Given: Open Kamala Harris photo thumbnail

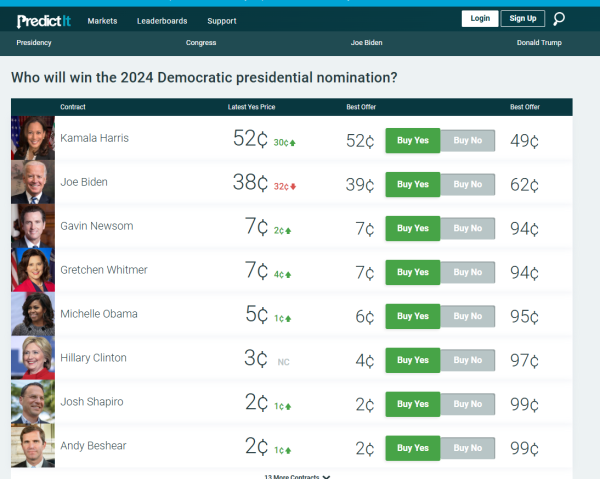Looking at the screenshot, I should pos(33,138).
